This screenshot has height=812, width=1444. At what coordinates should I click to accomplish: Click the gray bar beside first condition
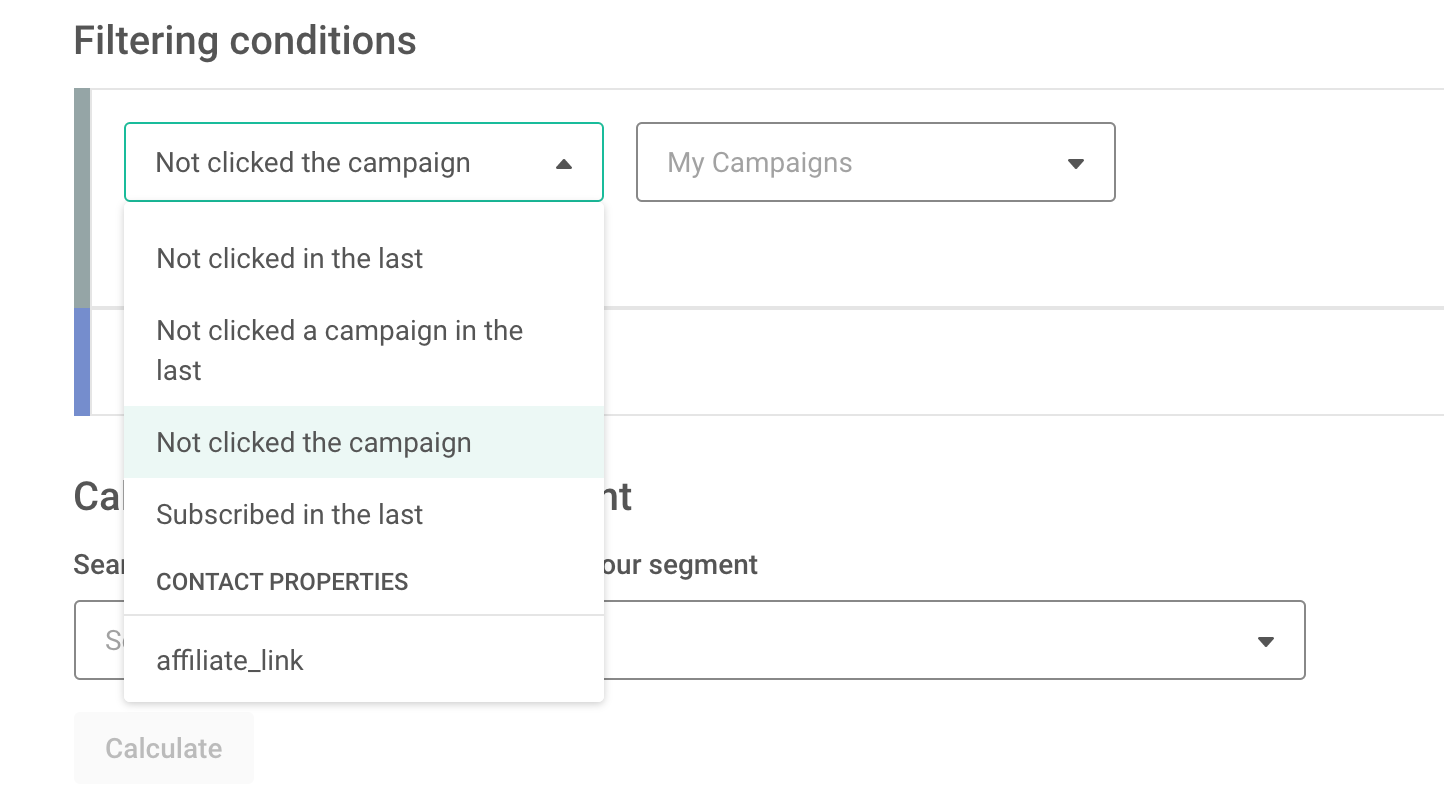point(82,198)
